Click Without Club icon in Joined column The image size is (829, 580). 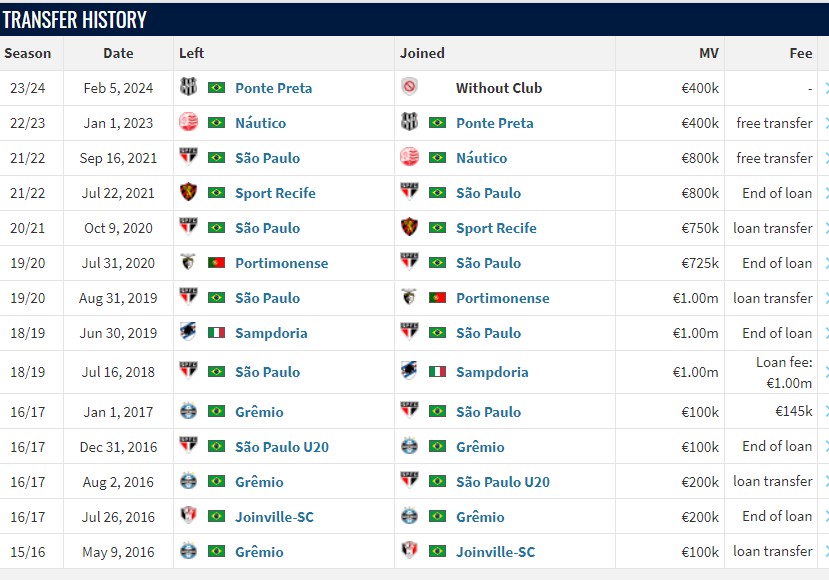[409, 87]
